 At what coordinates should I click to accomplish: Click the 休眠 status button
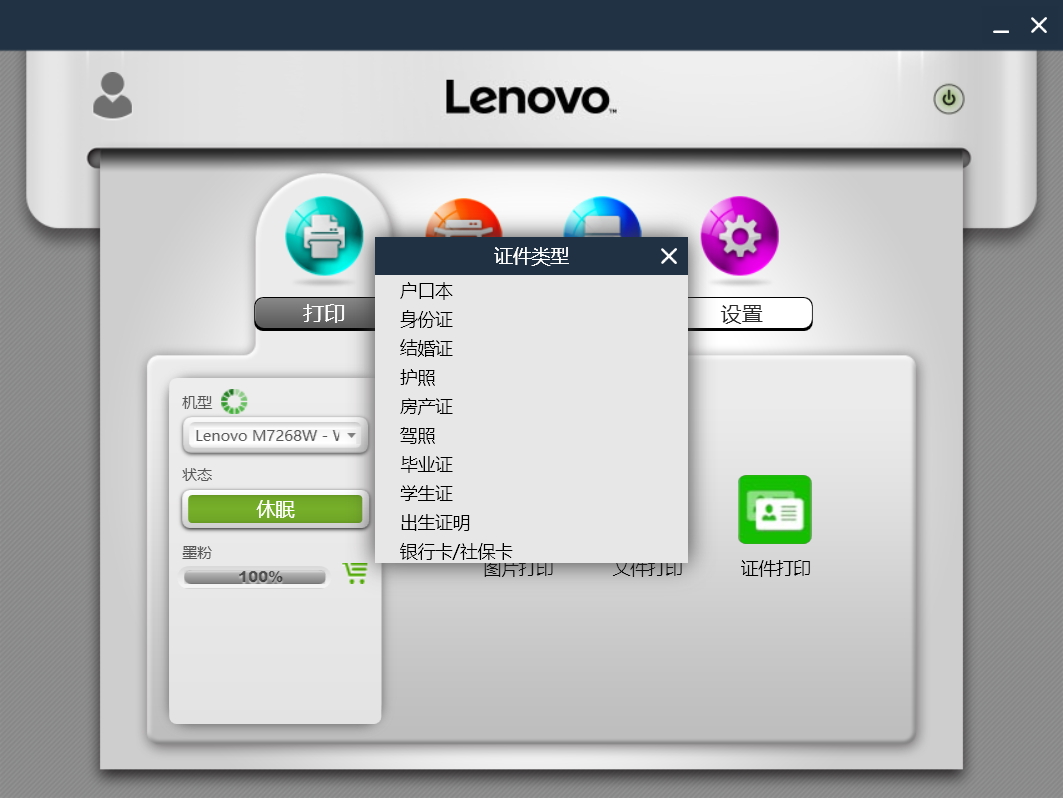point(275,509)
